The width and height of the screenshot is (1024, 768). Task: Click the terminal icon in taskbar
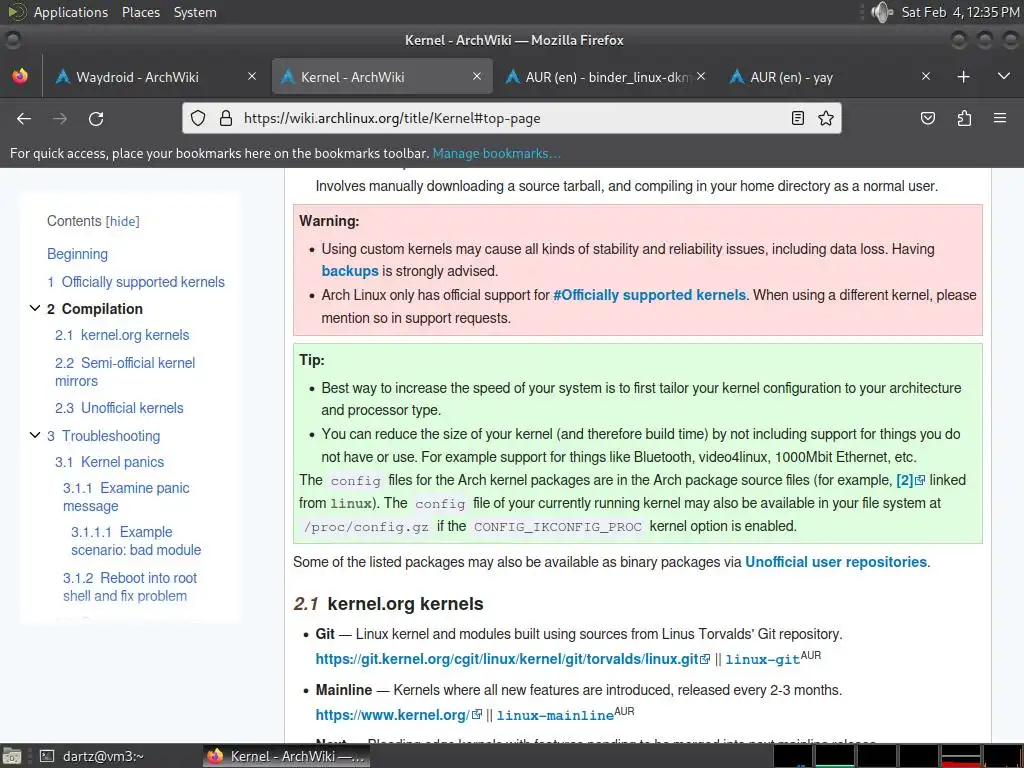coord(46,756)
